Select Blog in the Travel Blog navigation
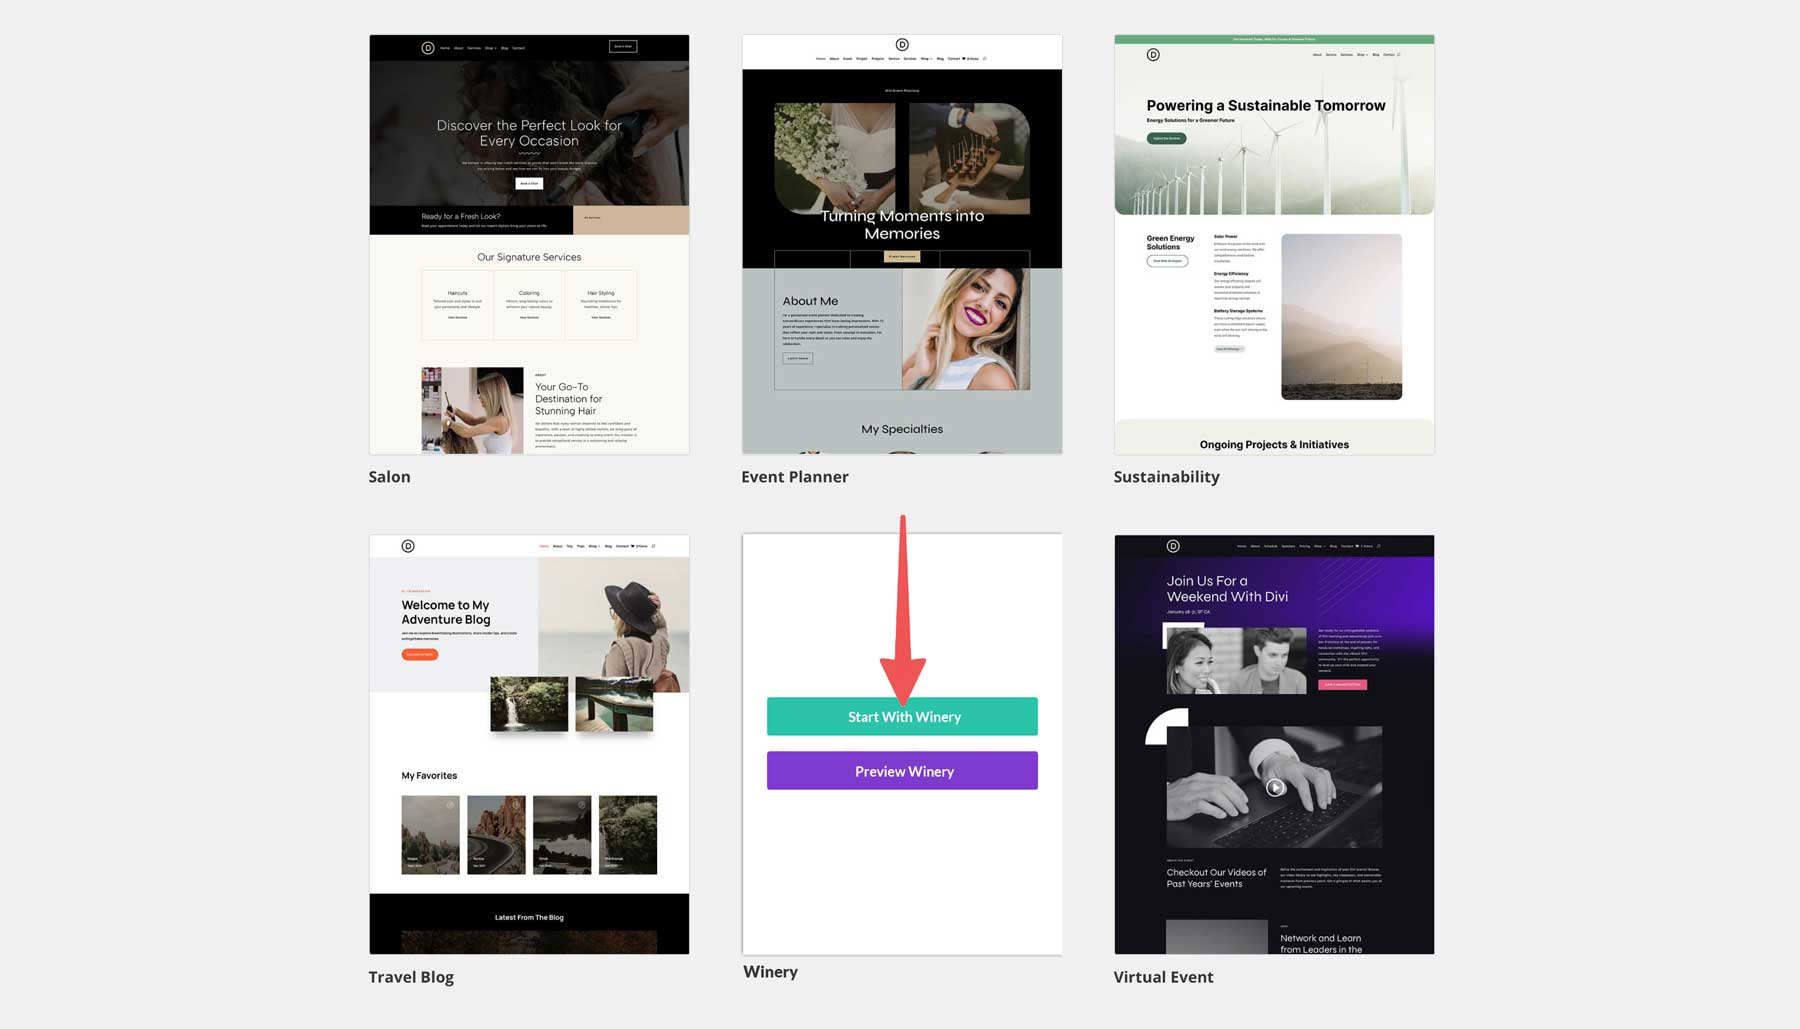Image resolution: width=1800 pixels, height=1029 pixels. tap(608, 546)
